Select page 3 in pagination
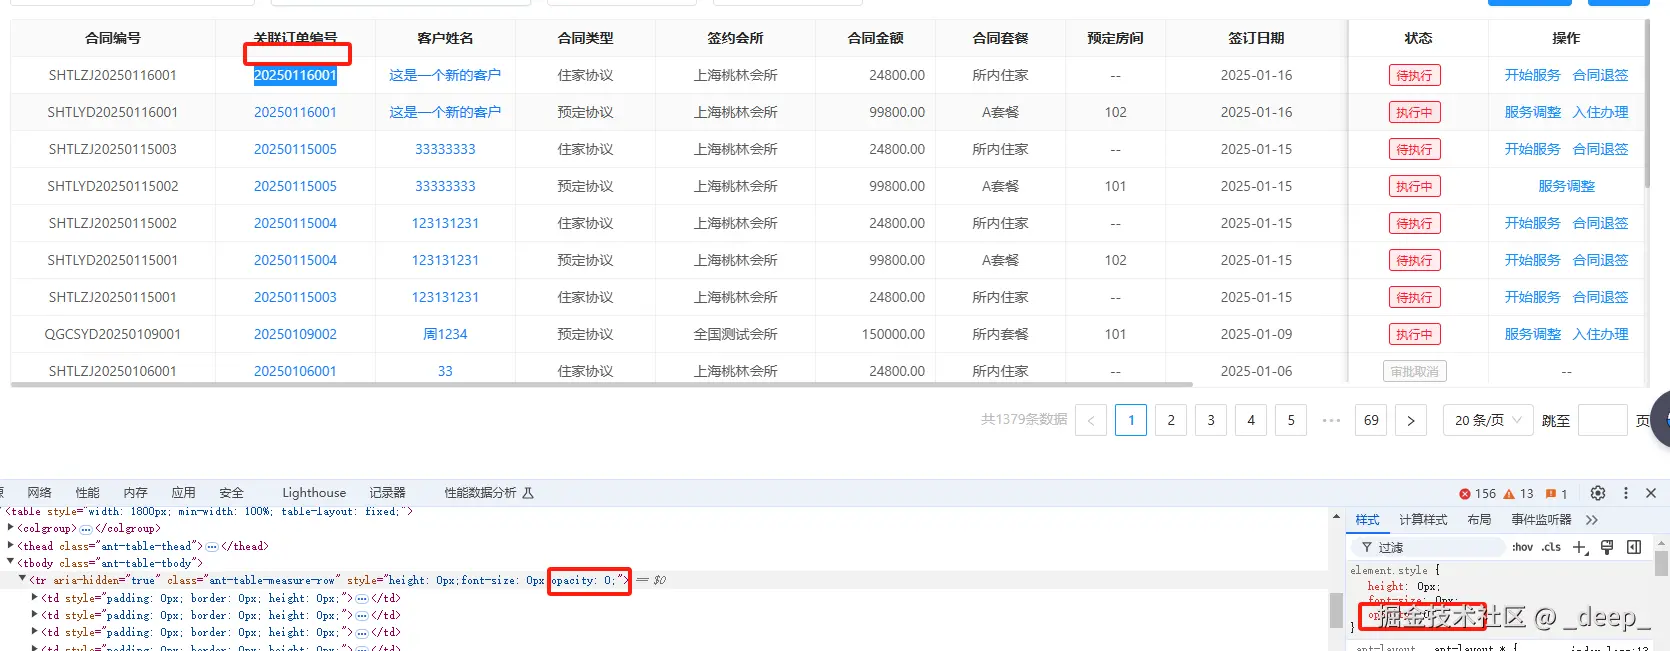 point(1211,420)
